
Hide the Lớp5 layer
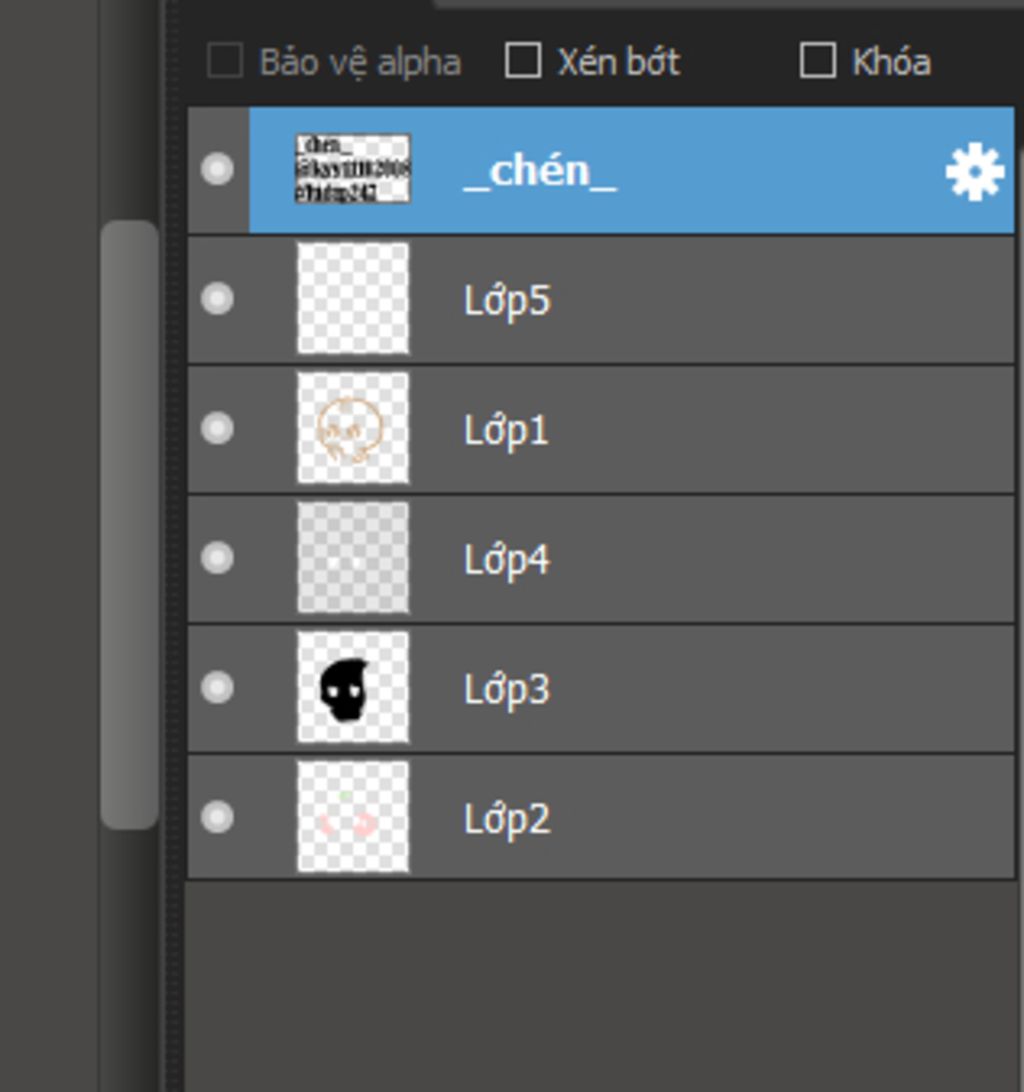(x=217, y=298)
